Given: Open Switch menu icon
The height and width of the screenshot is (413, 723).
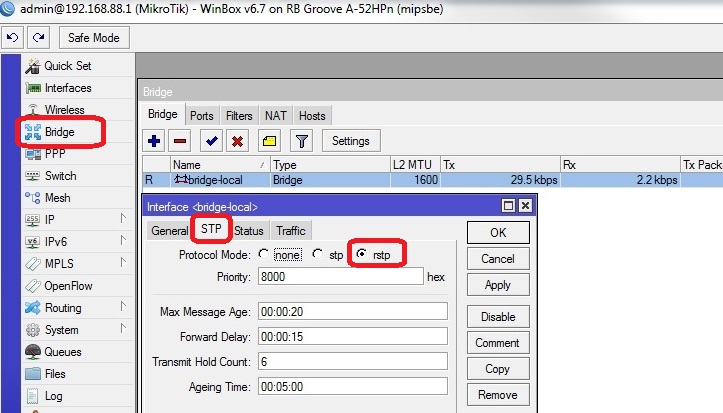Looking at the screenshot, I should [x=33, y=176].
